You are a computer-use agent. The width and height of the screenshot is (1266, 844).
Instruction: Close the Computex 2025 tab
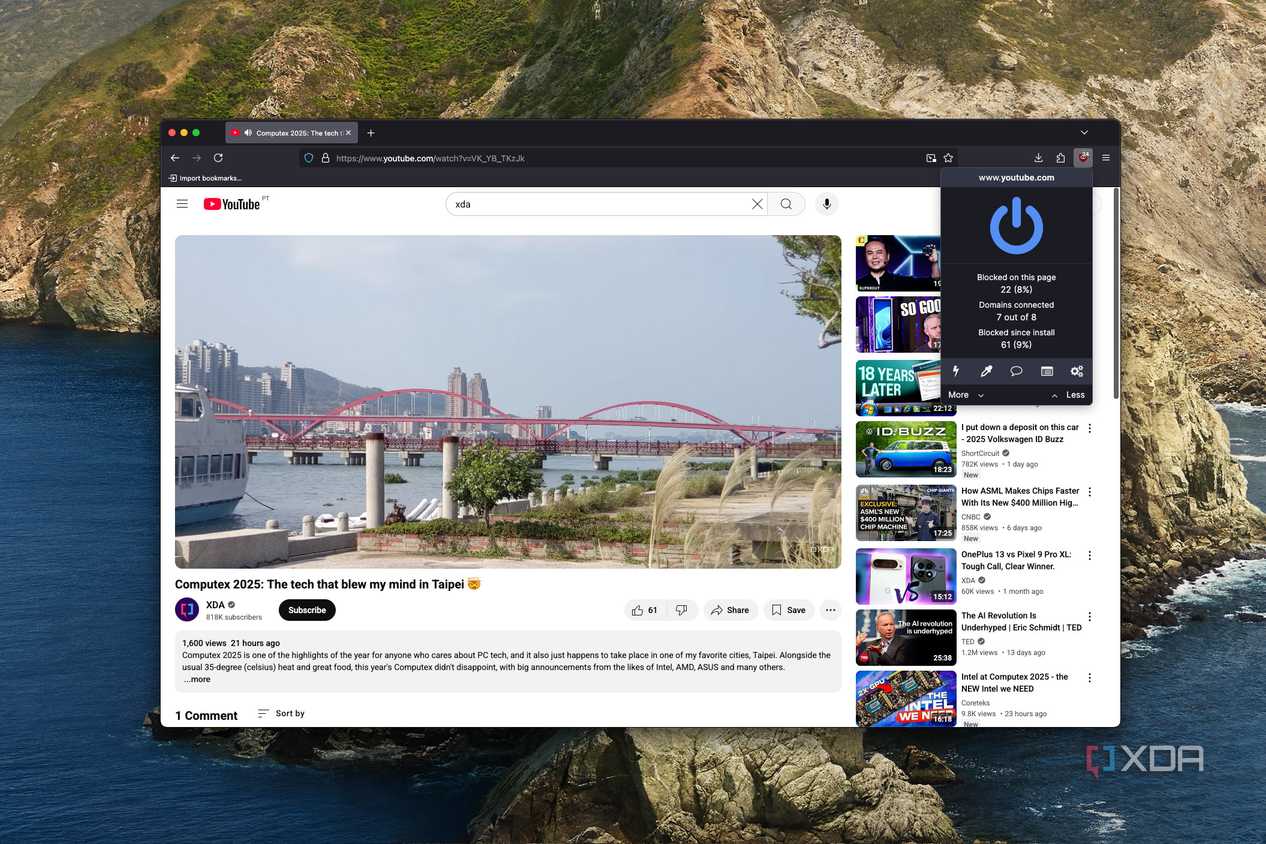348,133
